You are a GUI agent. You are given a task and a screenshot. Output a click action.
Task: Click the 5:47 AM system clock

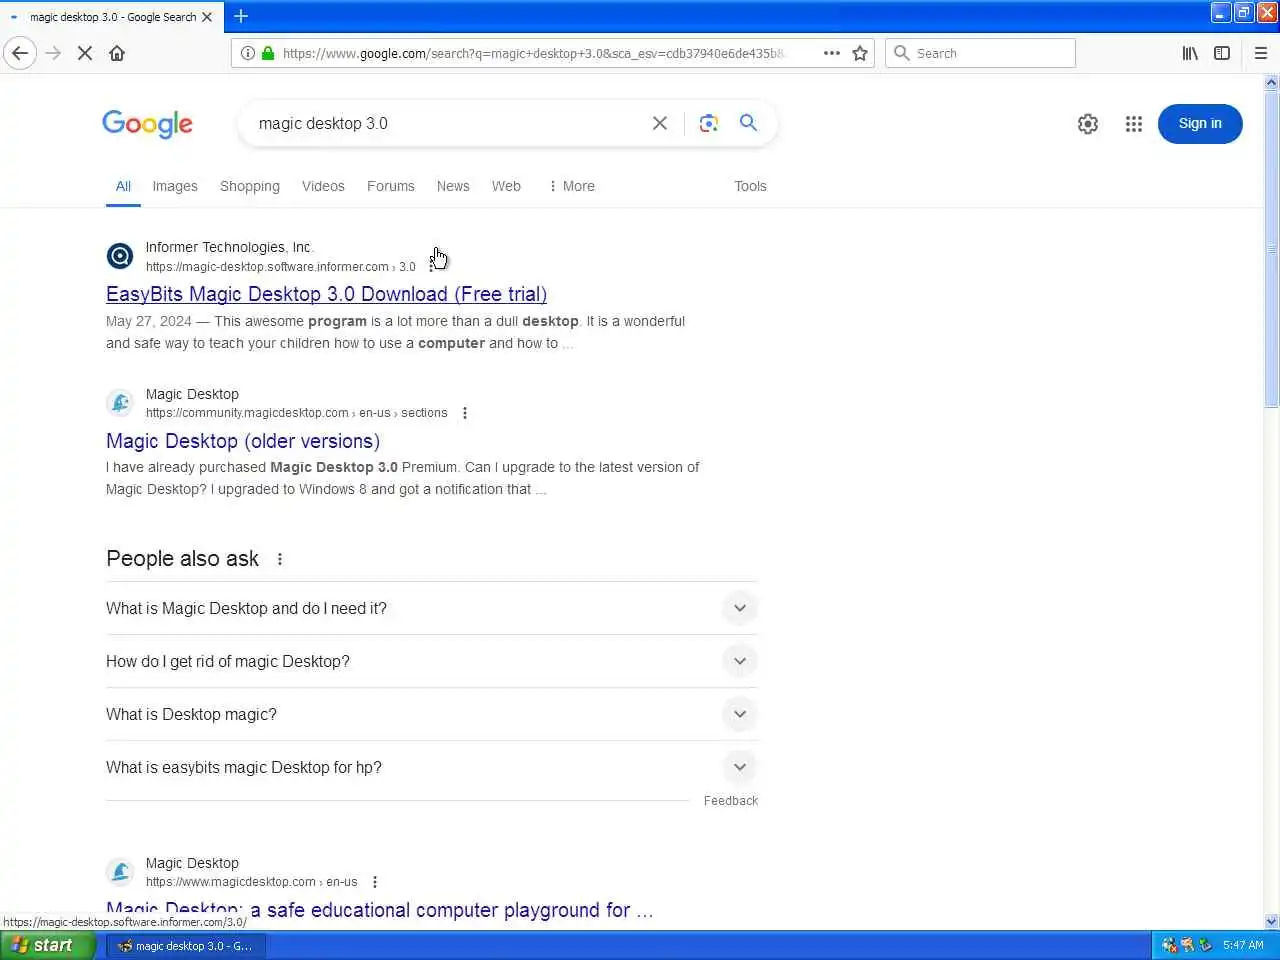click(1243, 945)
